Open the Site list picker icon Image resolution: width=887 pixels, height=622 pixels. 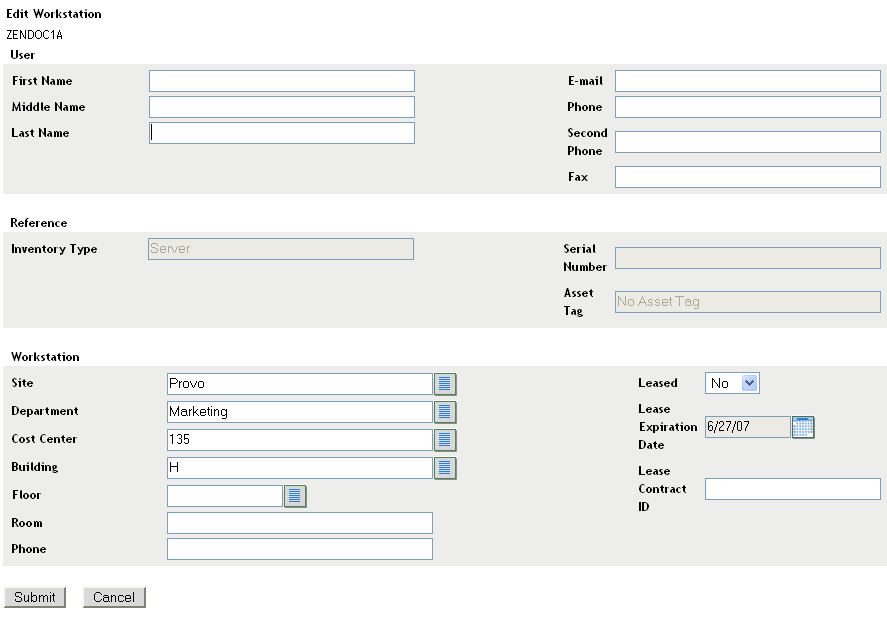coord(445,384)
